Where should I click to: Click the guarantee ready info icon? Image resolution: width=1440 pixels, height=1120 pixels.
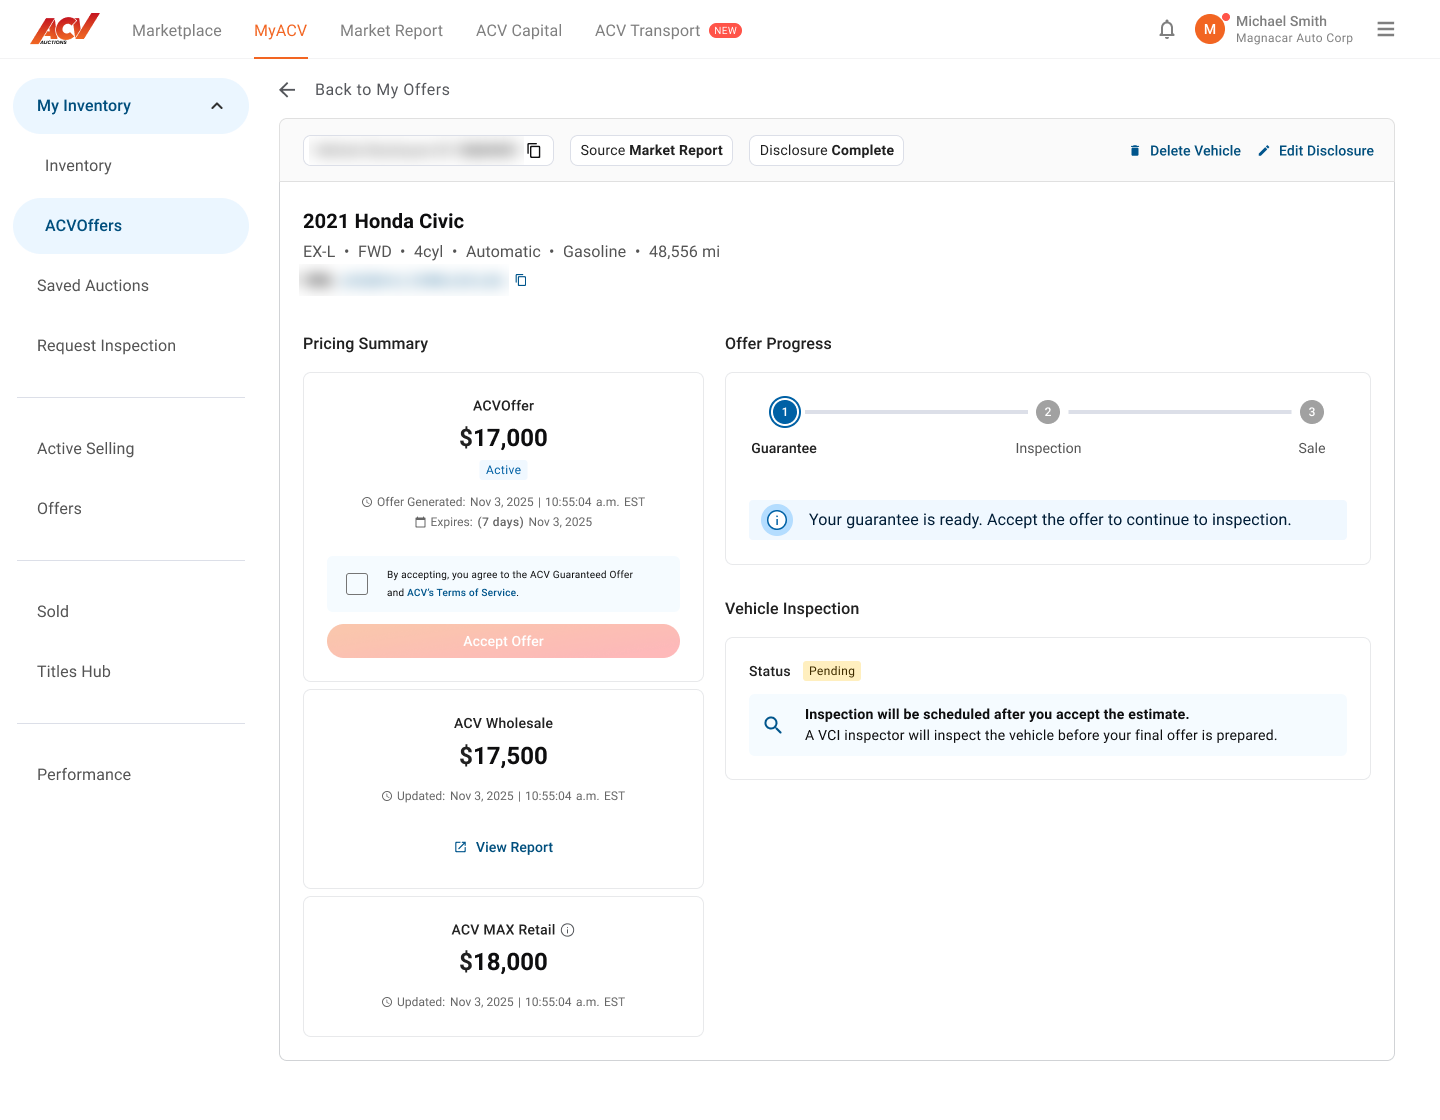coord(777,520)
